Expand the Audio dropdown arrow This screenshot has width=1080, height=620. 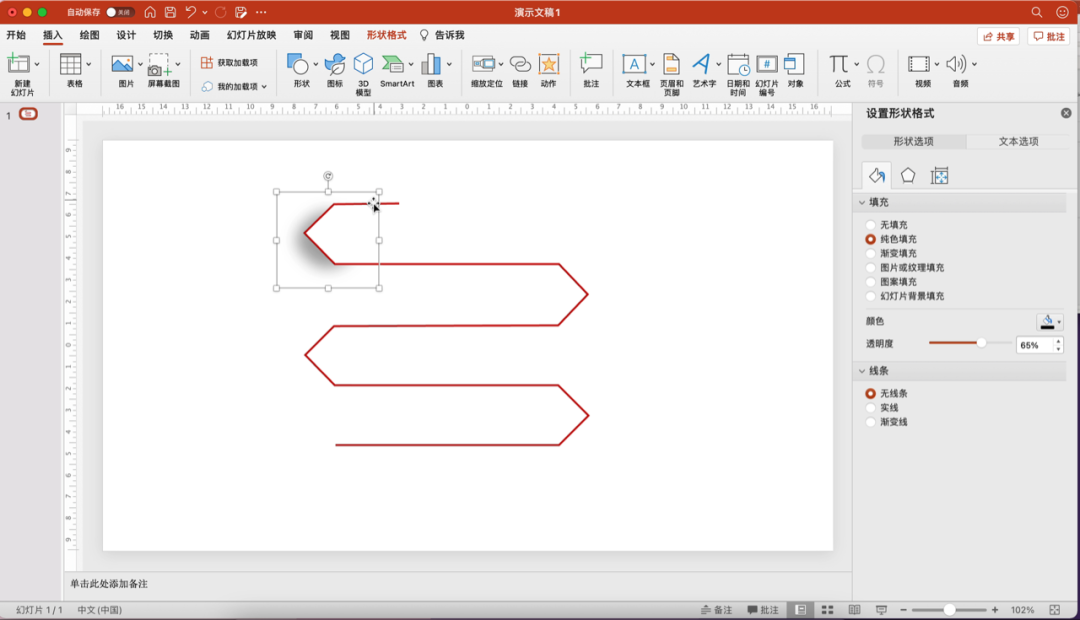click(x=975, y=64)
